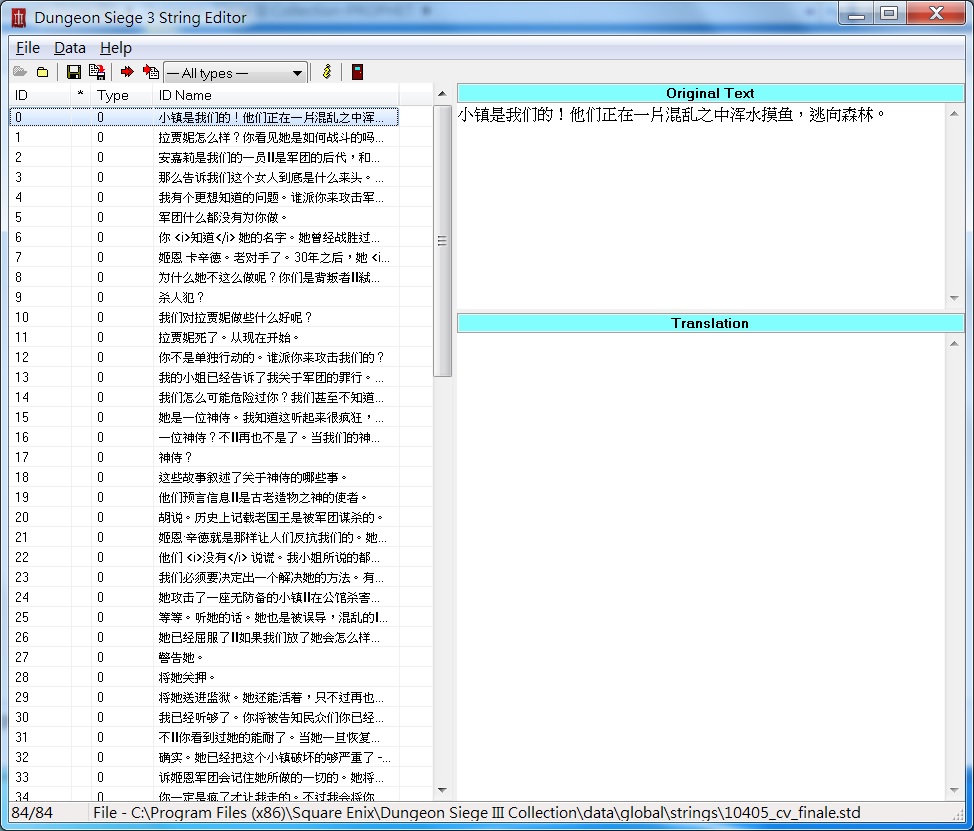This screenshot has width=974, height=831.
Task: Select row 9 '杀人犯？'
Action: point(204,297)
